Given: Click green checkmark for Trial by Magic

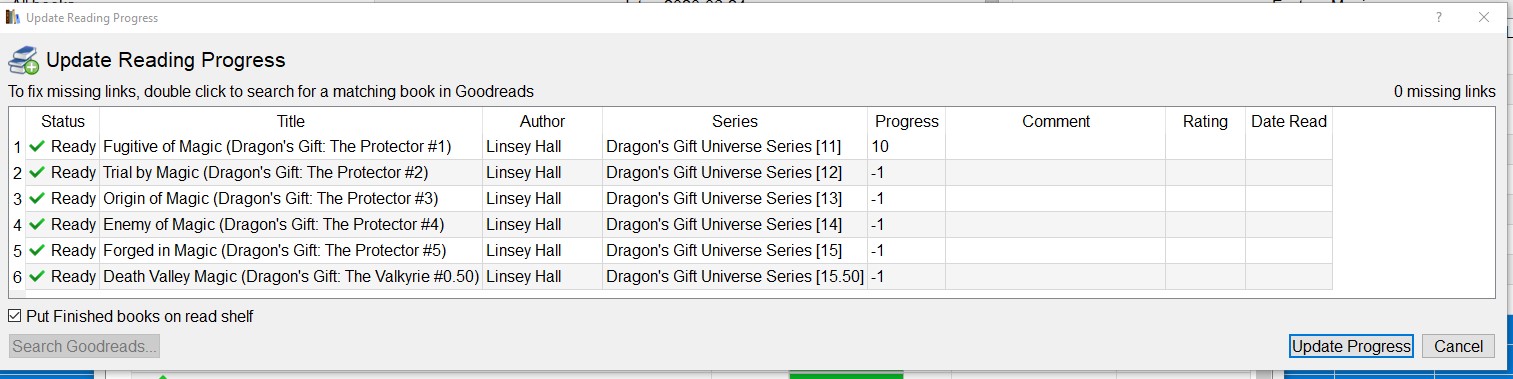Looking at the screenshot, I should [38, 173].
